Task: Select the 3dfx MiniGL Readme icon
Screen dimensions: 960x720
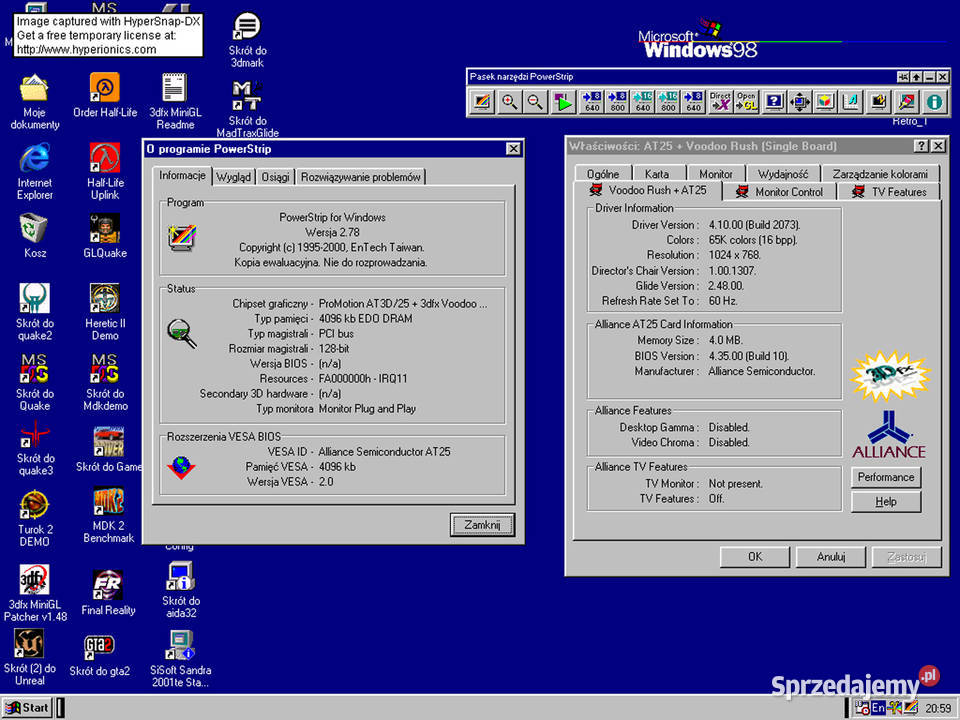Action: [175, 102]
